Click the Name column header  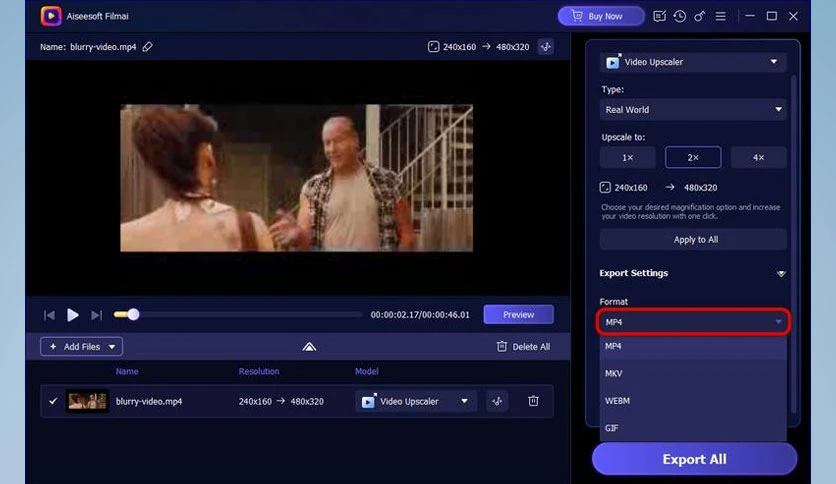[127, 371]
